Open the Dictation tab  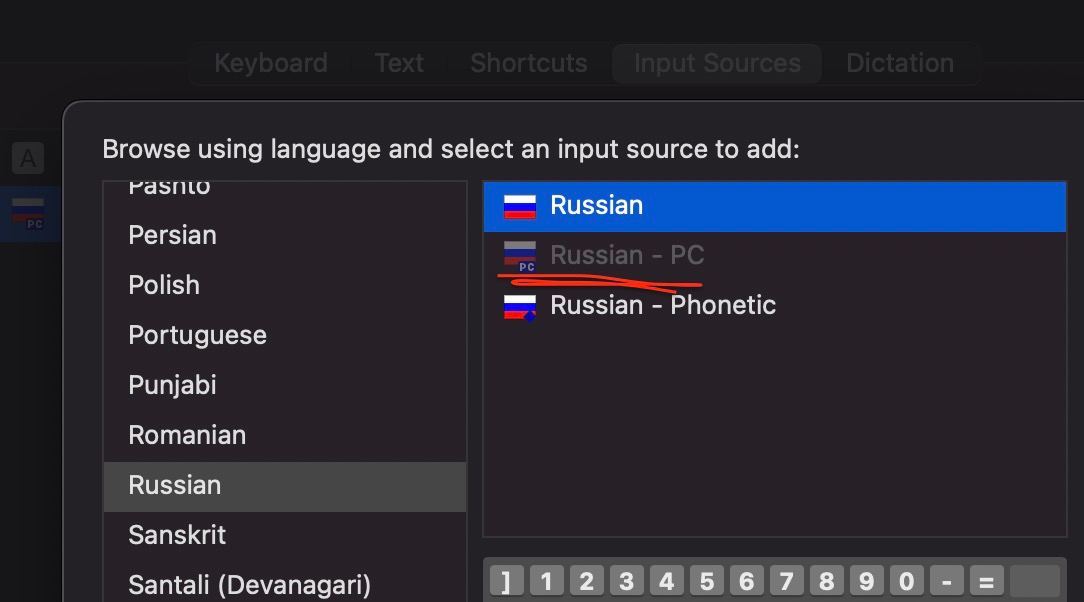click(x=899, y=63)
